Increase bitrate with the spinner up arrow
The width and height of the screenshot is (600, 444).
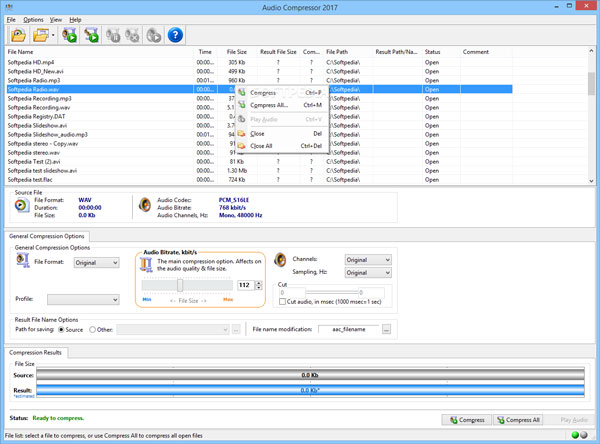[259, 283]
